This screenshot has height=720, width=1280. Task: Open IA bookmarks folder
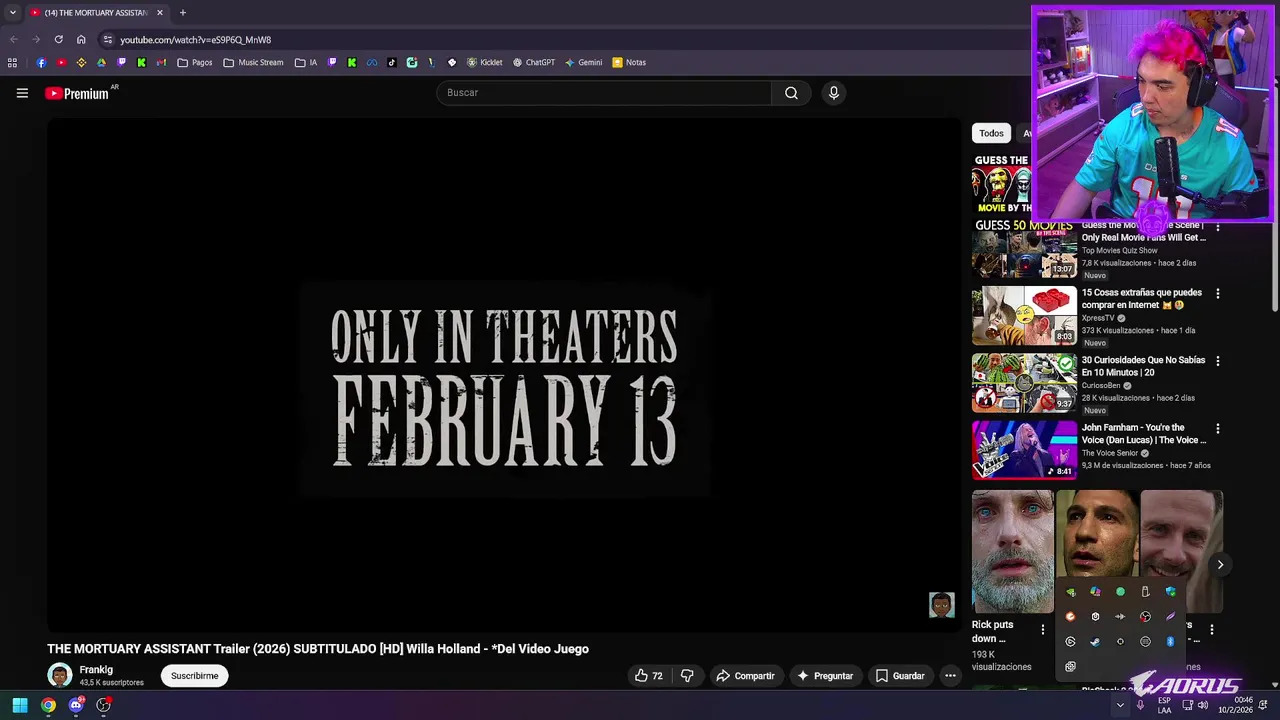306,62
